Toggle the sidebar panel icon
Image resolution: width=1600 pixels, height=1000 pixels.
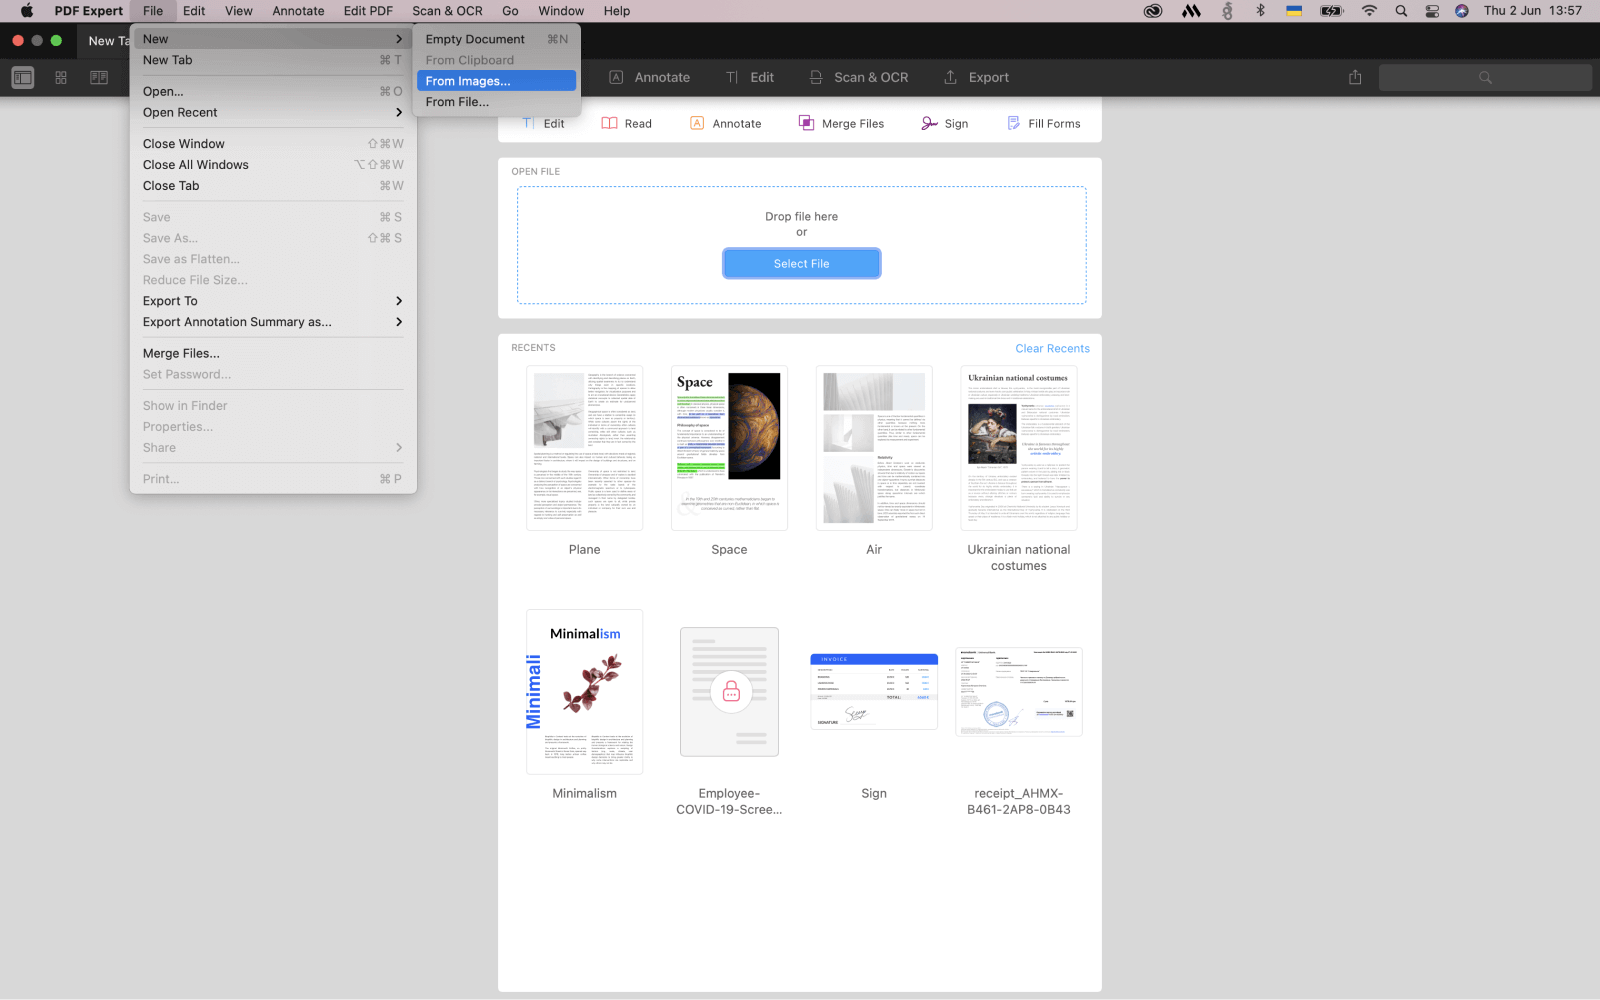[22, 77]
